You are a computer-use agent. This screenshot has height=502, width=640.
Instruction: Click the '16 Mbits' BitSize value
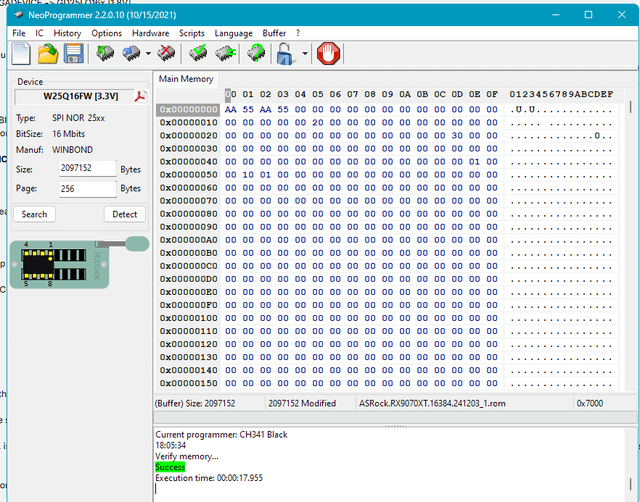click(x=68, y=134)
